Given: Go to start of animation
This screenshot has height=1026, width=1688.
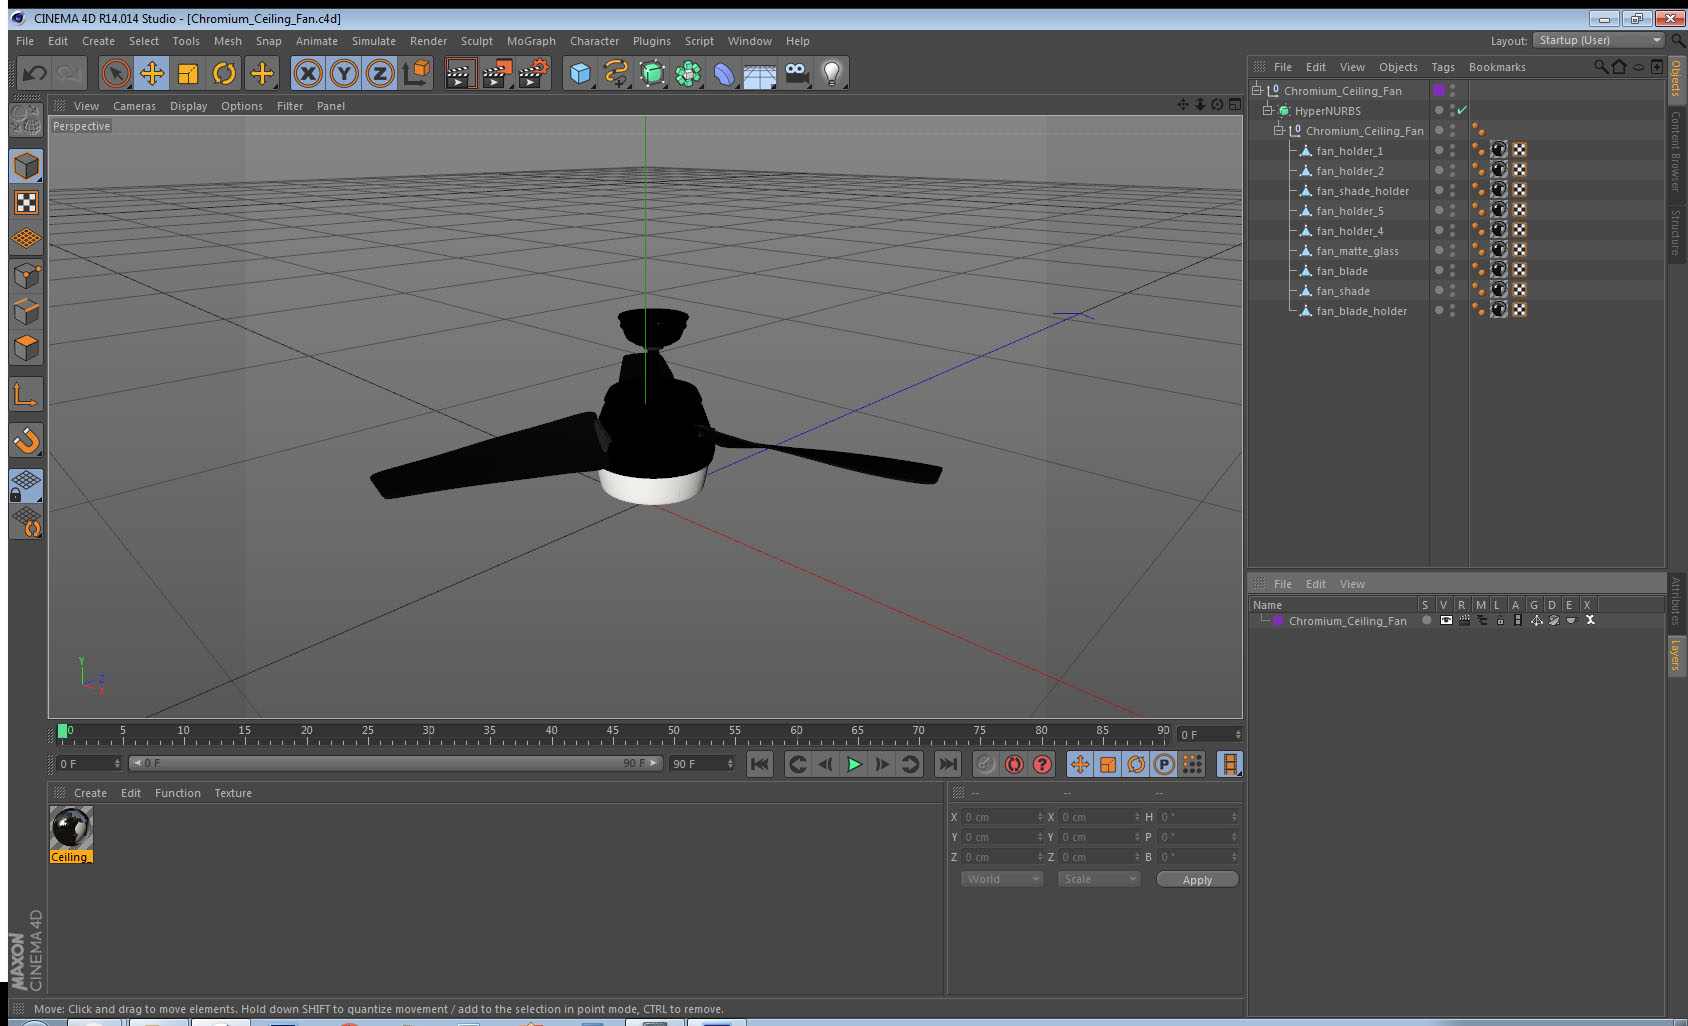Looking at the screenshot, I should tap(760, 764).
